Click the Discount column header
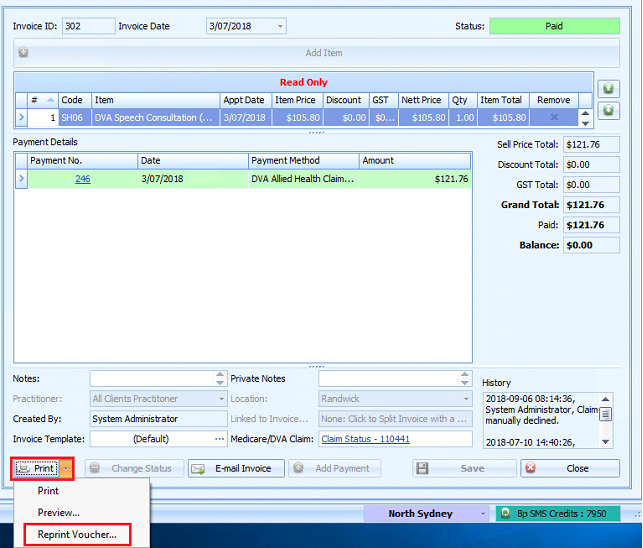This screenshot has width=643, height=548. pyautogui.click(x=346, y=100)
